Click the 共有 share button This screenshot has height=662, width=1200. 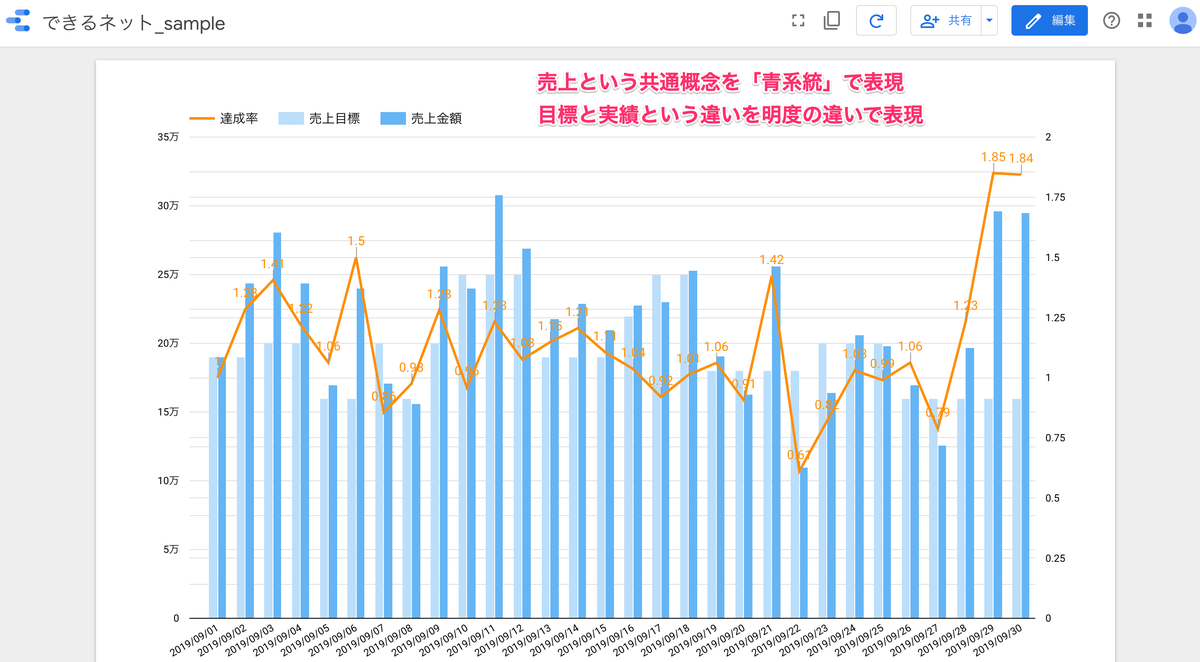(x=946, y=21)
